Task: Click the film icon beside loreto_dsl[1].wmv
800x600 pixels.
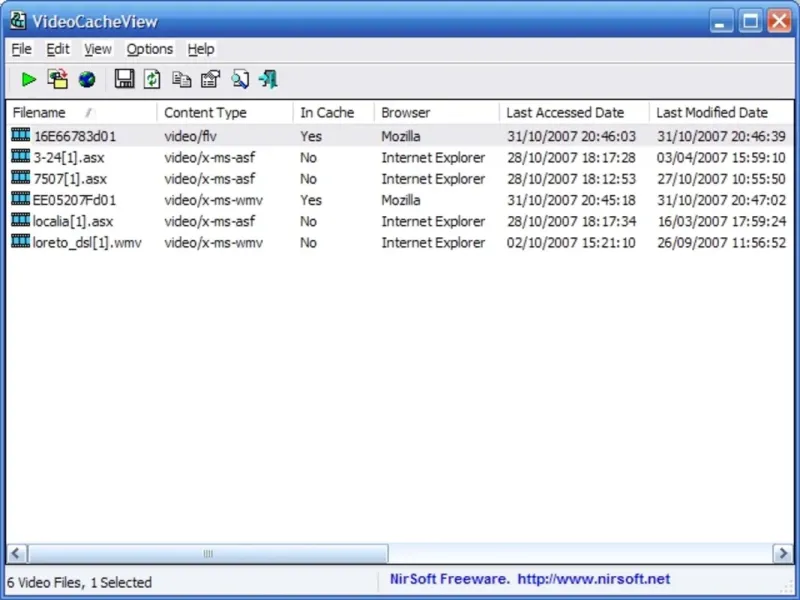Action: 20,241
